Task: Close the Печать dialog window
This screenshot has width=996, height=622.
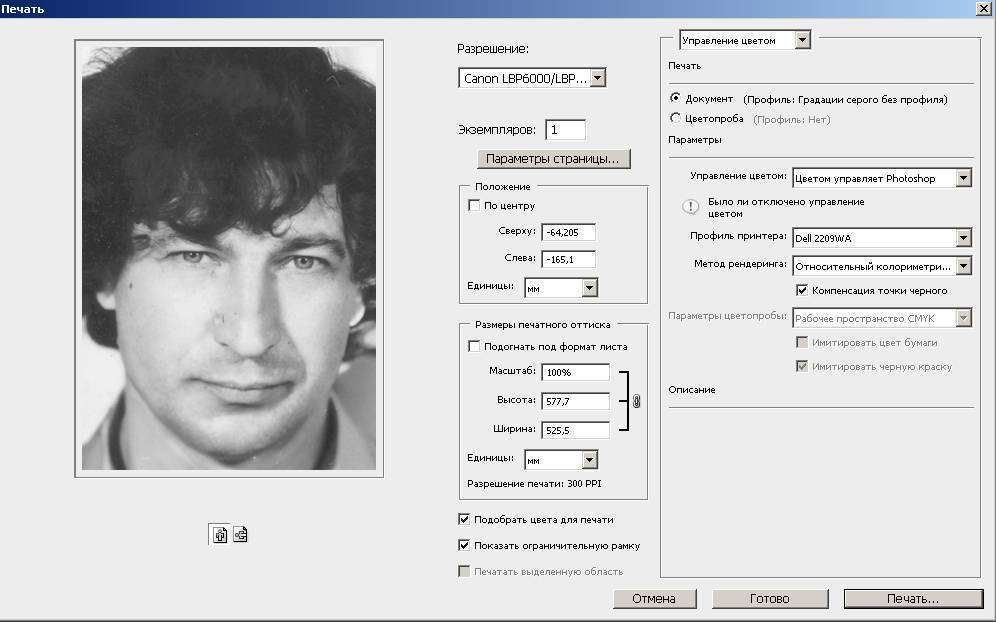Action: (982, 8)
